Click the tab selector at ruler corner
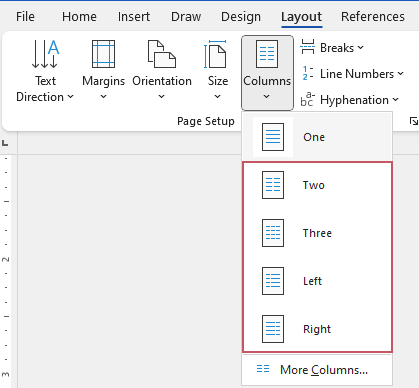Screen dimensions: 419x388 click(5, 143)
